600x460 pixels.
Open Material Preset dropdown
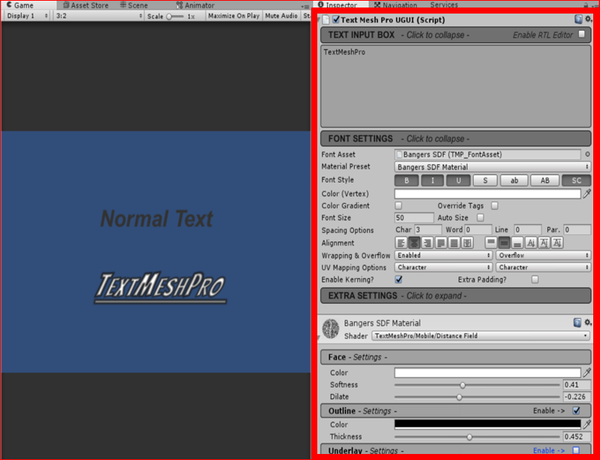pos(492,167)
